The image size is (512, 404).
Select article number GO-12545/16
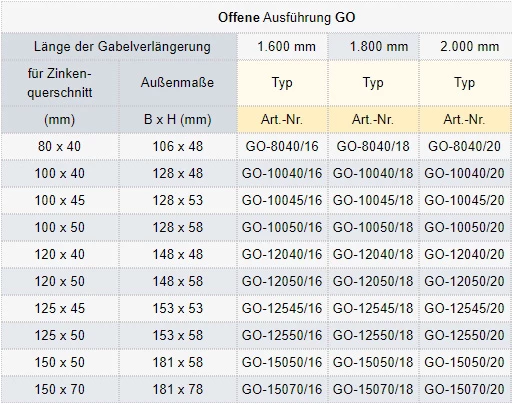282,308
